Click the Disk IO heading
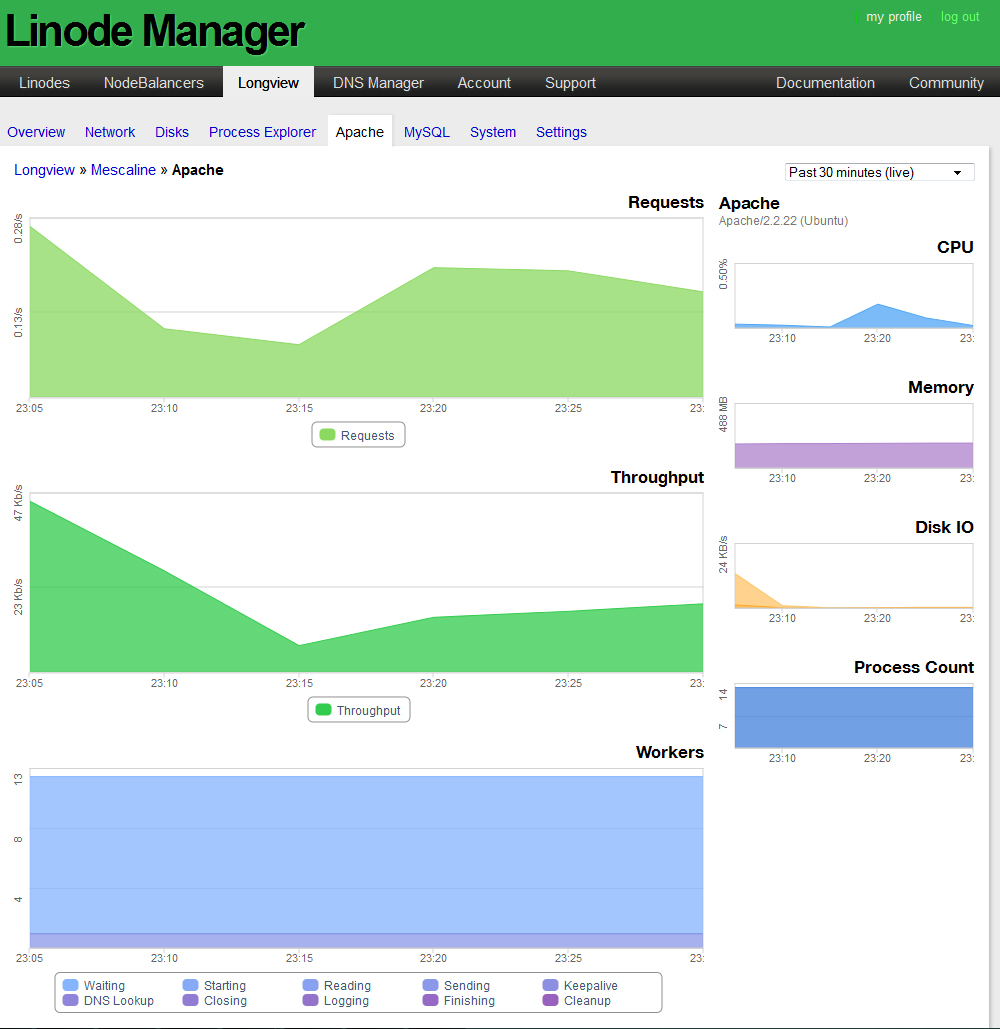Viewport: 1000px width, 1029px height. (x=944, y=527)
